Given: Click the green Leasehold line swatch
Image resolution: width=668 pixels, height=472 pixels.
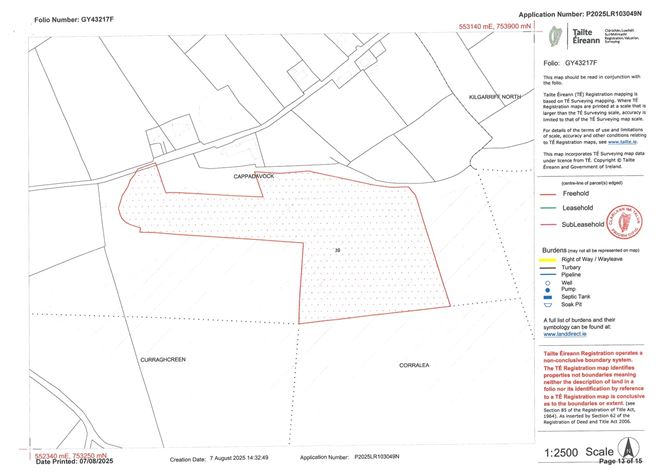Looking at the screenshot, I should (549, 210).
